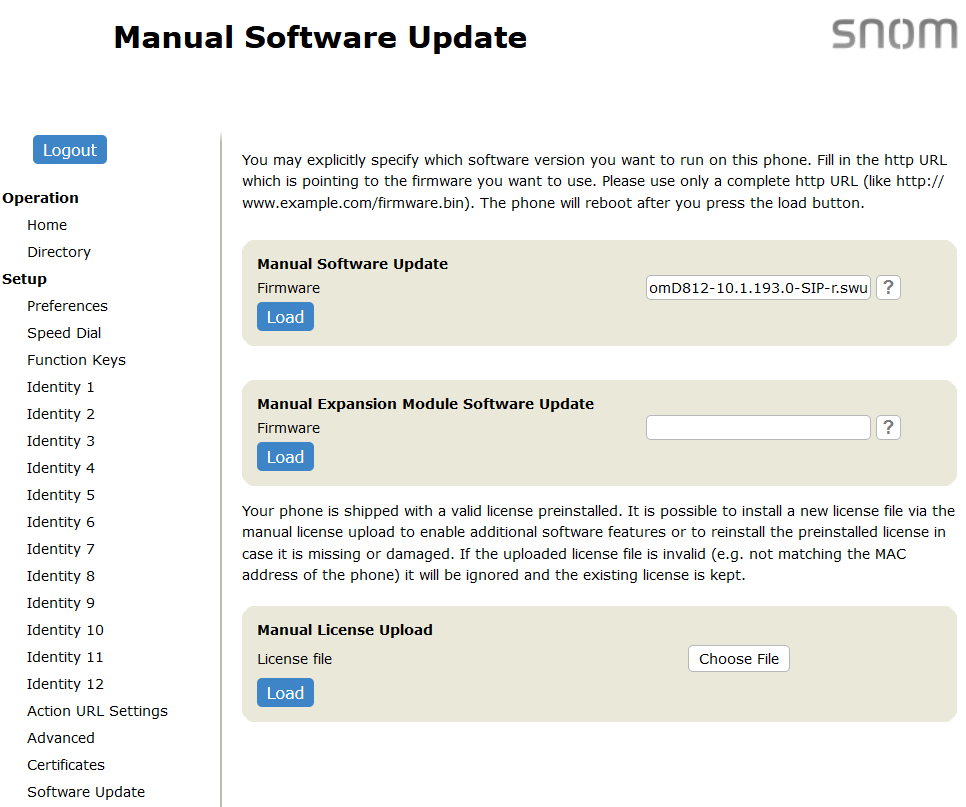Select Identity 1 in sidebar
Viewport: 966px width, 807px height.
pyautogui.click(x=61, y=387)
